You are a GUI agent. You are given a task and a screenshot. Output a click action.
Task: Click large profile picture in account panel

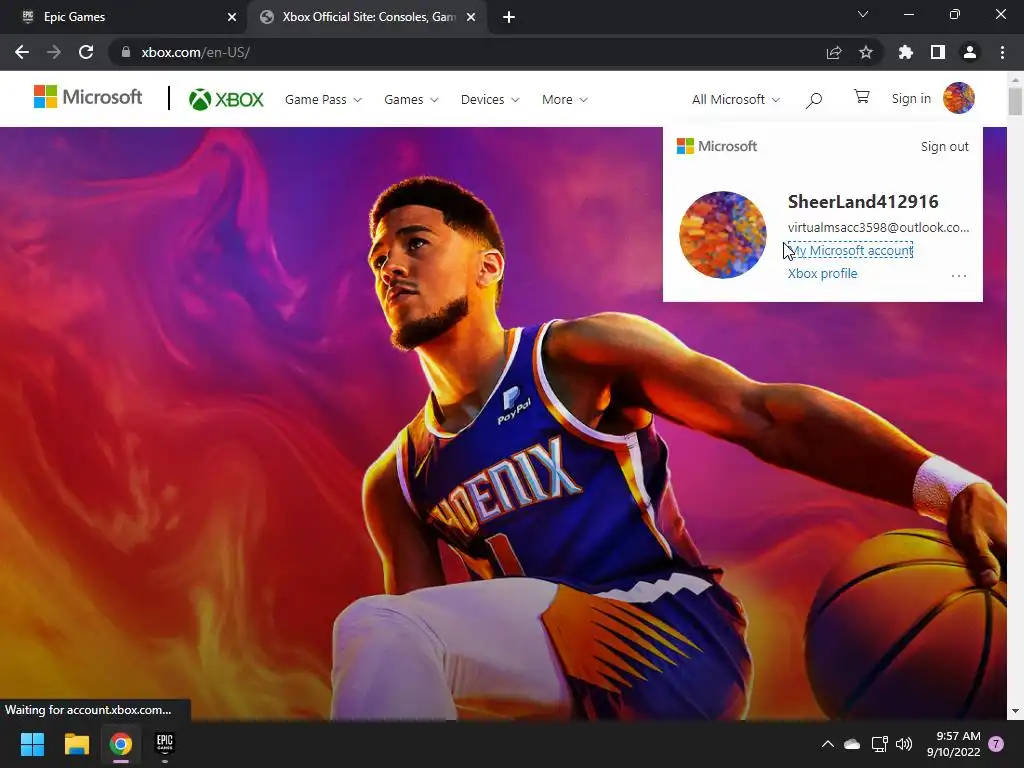(723, 234)
